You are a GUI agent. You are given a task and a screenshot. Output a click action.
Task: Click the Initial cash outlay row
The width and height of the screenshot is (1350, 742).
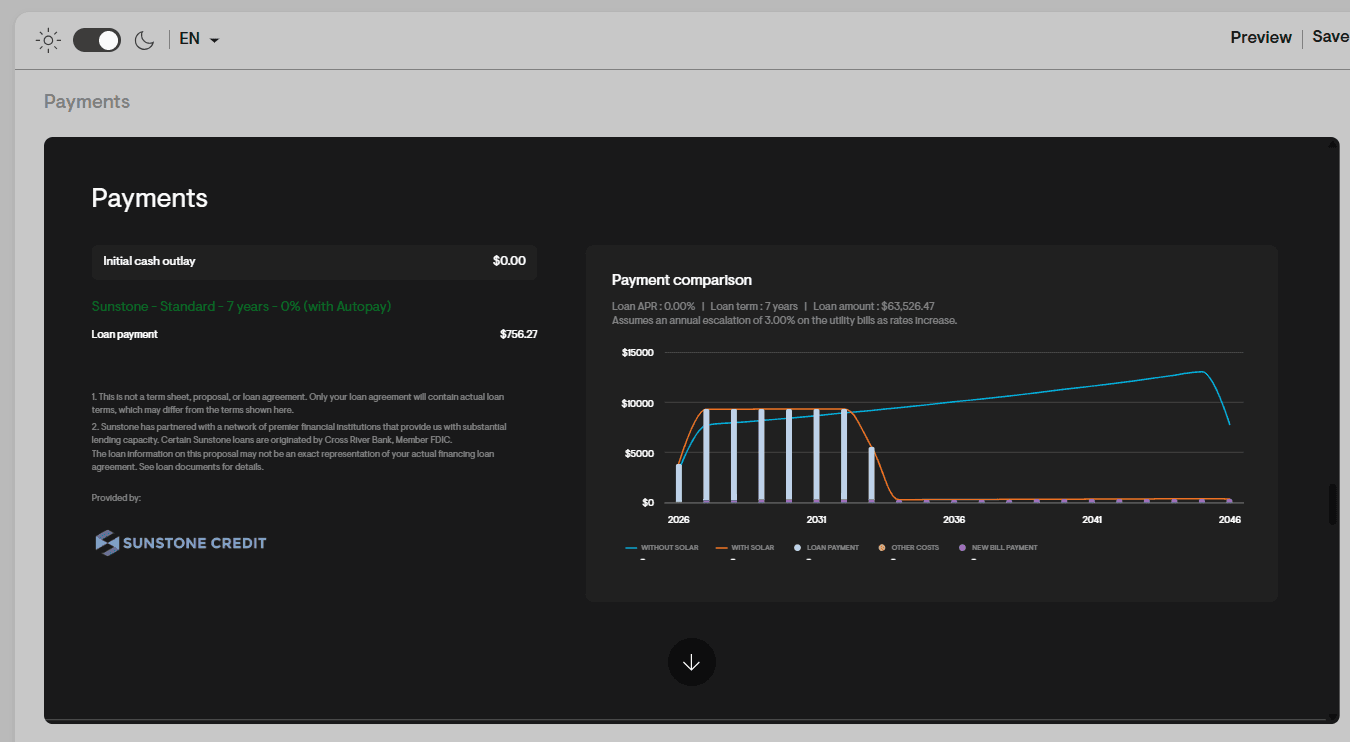pyautogui.click(x=314, y=261)
